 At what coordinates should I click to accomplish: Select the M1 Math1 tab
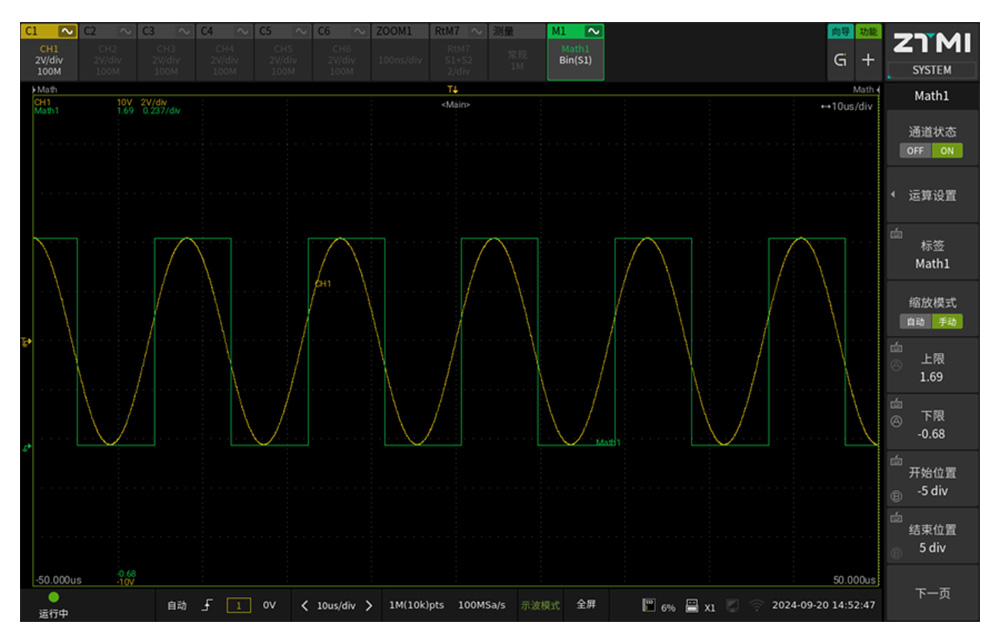[575, 52]
